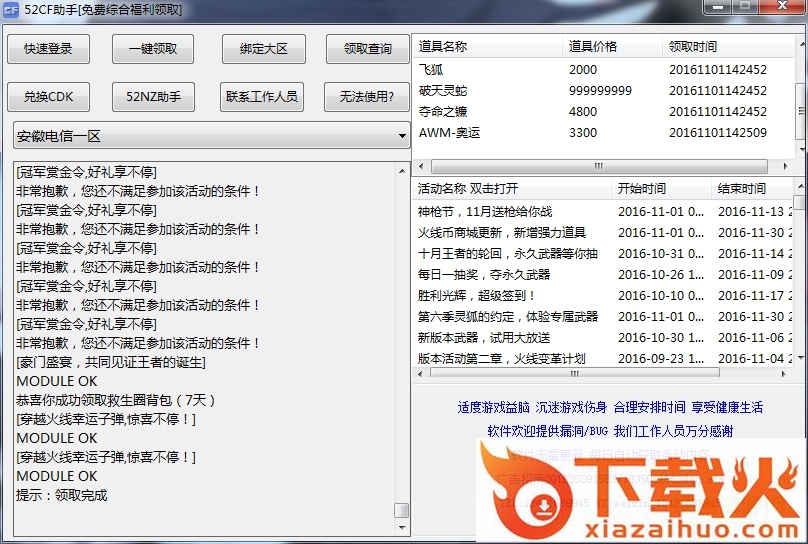The image size is (808, 544).
Task: Select activity 每日一抽奖，夺永久武器
Action: click(x=603, y=275)
